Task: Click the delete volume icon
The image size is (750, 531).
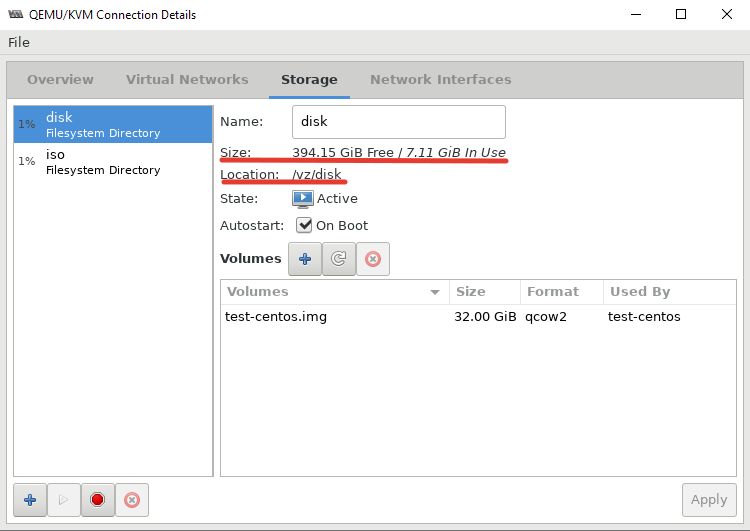Action: (x=373, y=259)
